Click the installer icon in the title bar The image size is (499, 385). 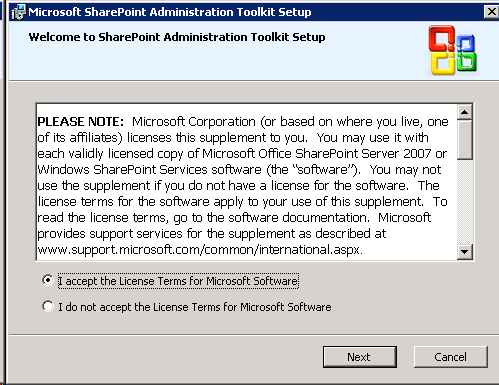pyautogui.click(x=19, y=12)
